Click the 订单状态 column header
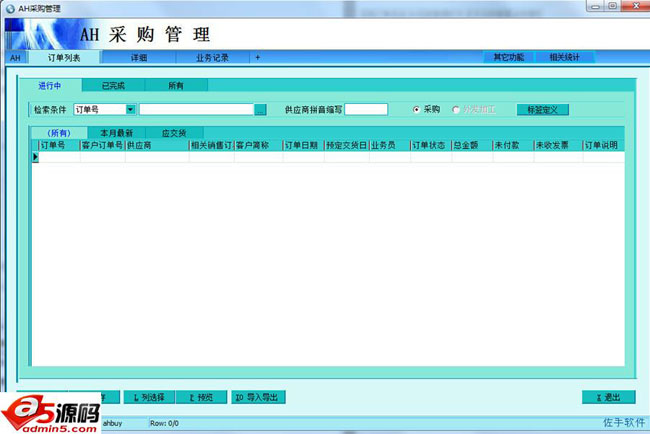Screen dimensions: 650x434 431,145
